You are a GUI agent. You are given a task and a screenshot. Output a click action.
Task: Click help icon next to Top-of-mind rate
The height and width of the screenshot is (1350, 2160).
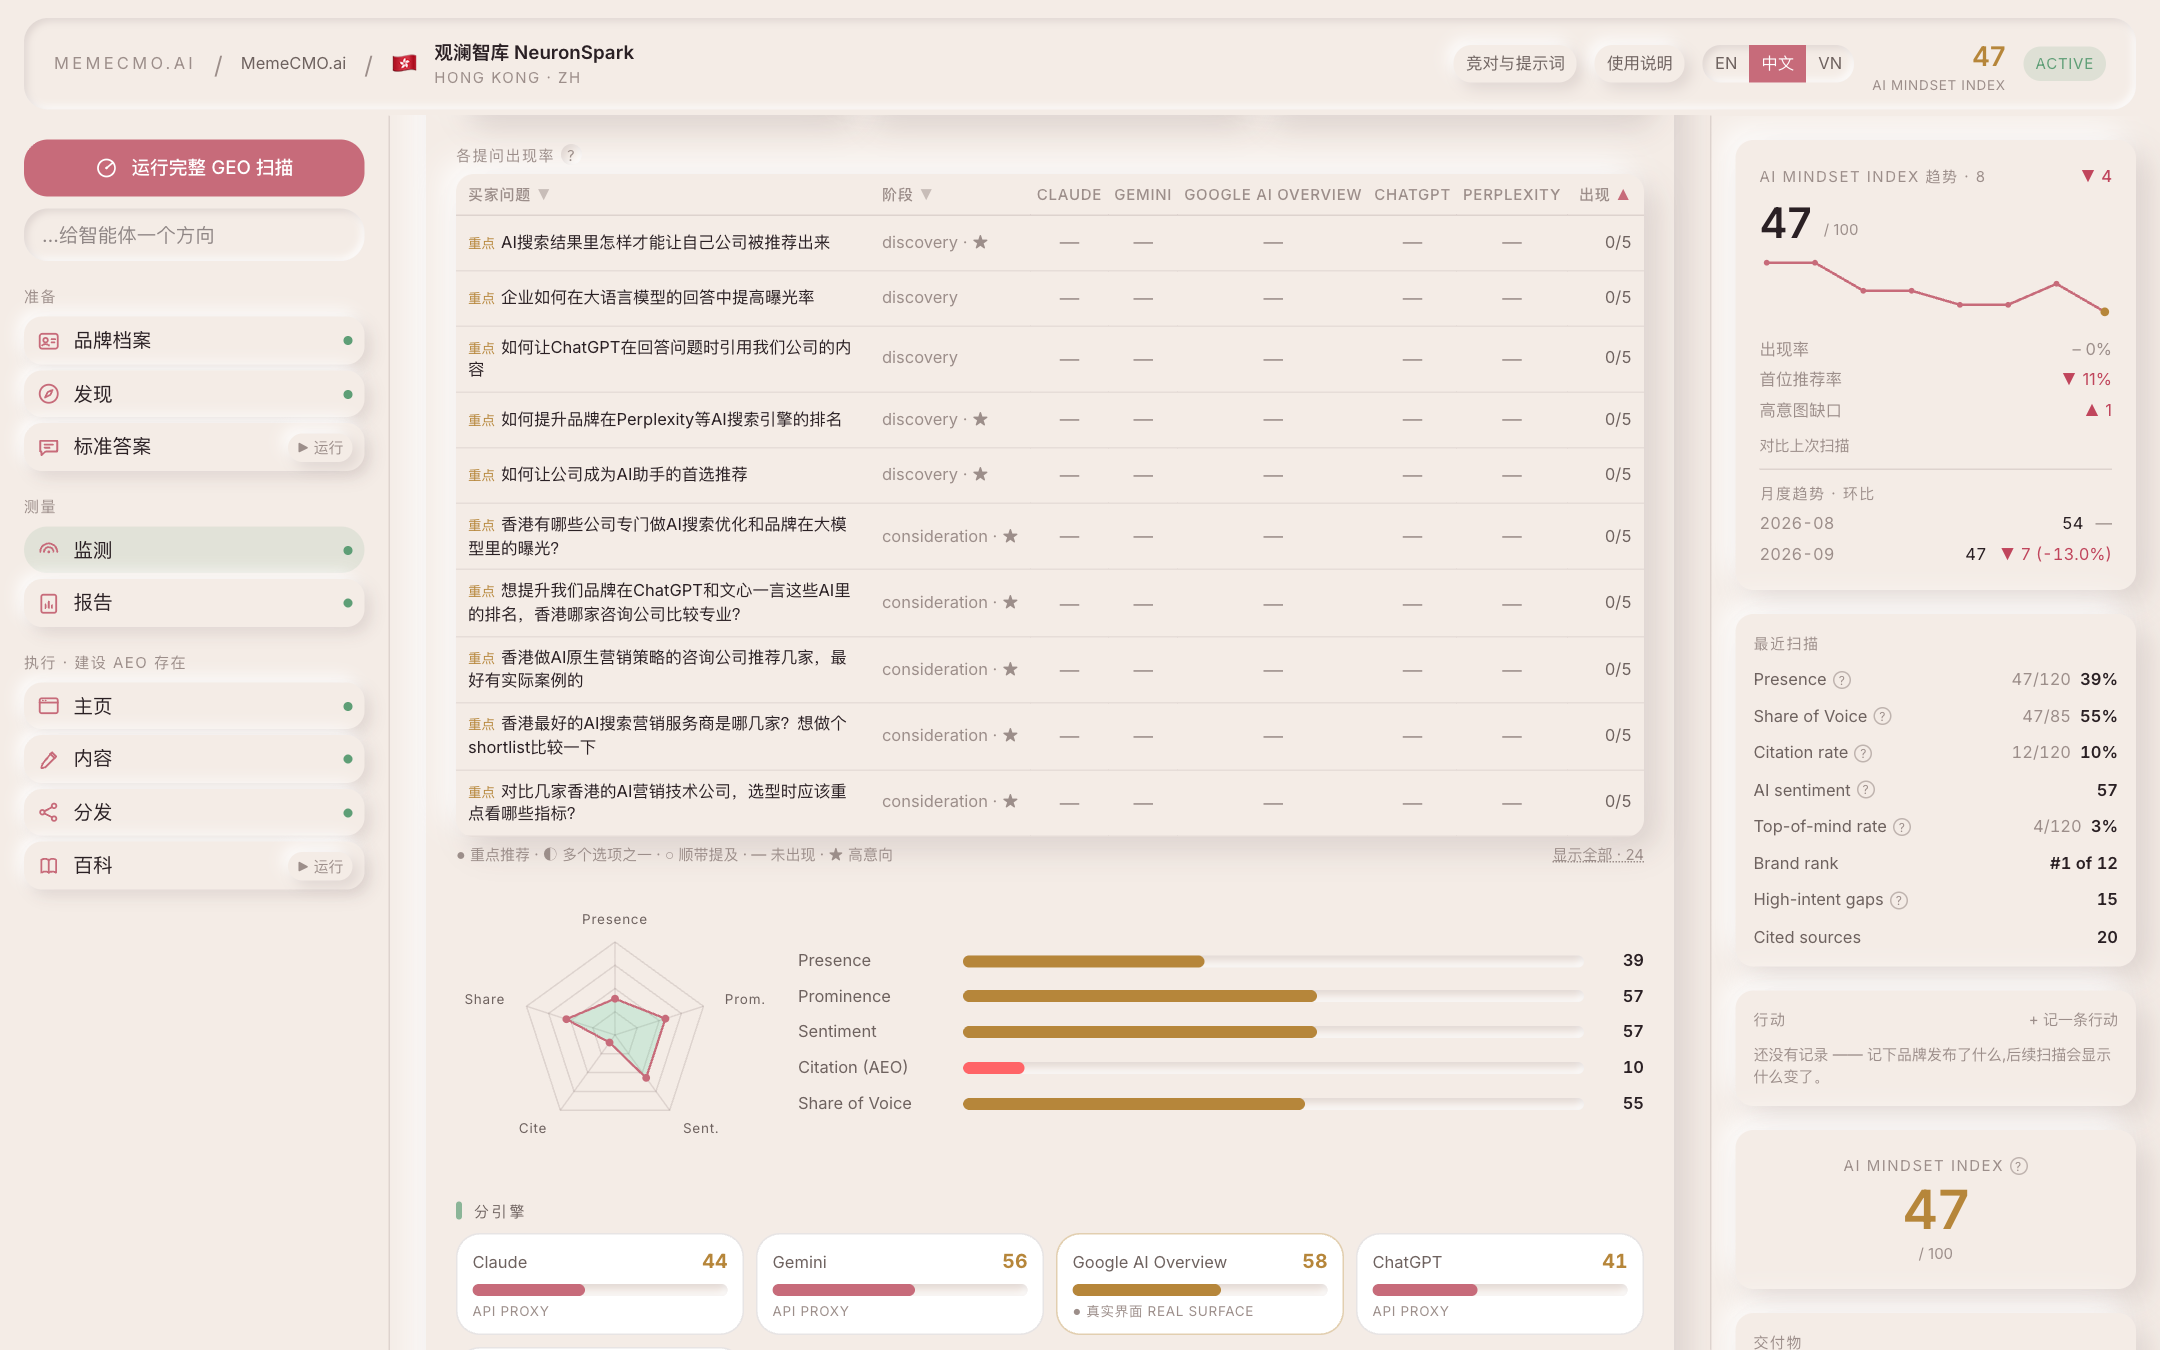(1902, 827)
